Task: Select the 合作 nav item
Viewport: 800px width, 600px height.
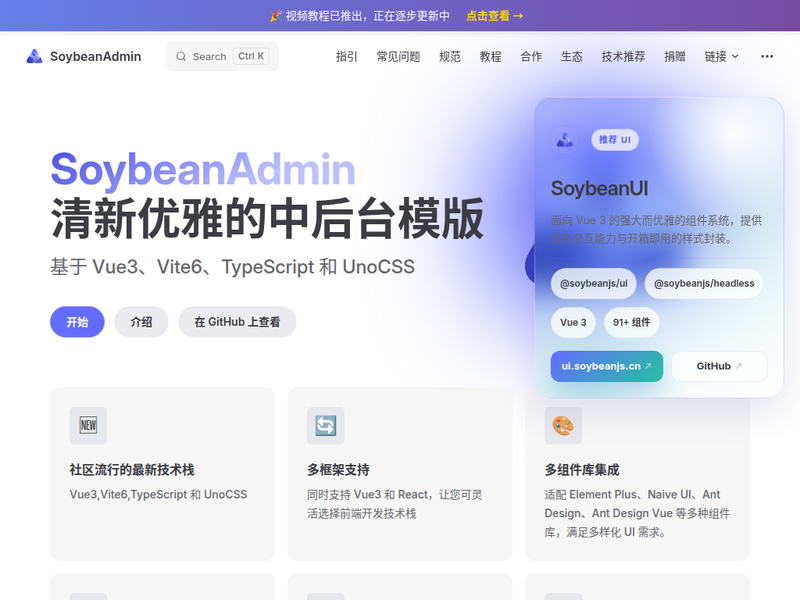Action: pos(531,57)
